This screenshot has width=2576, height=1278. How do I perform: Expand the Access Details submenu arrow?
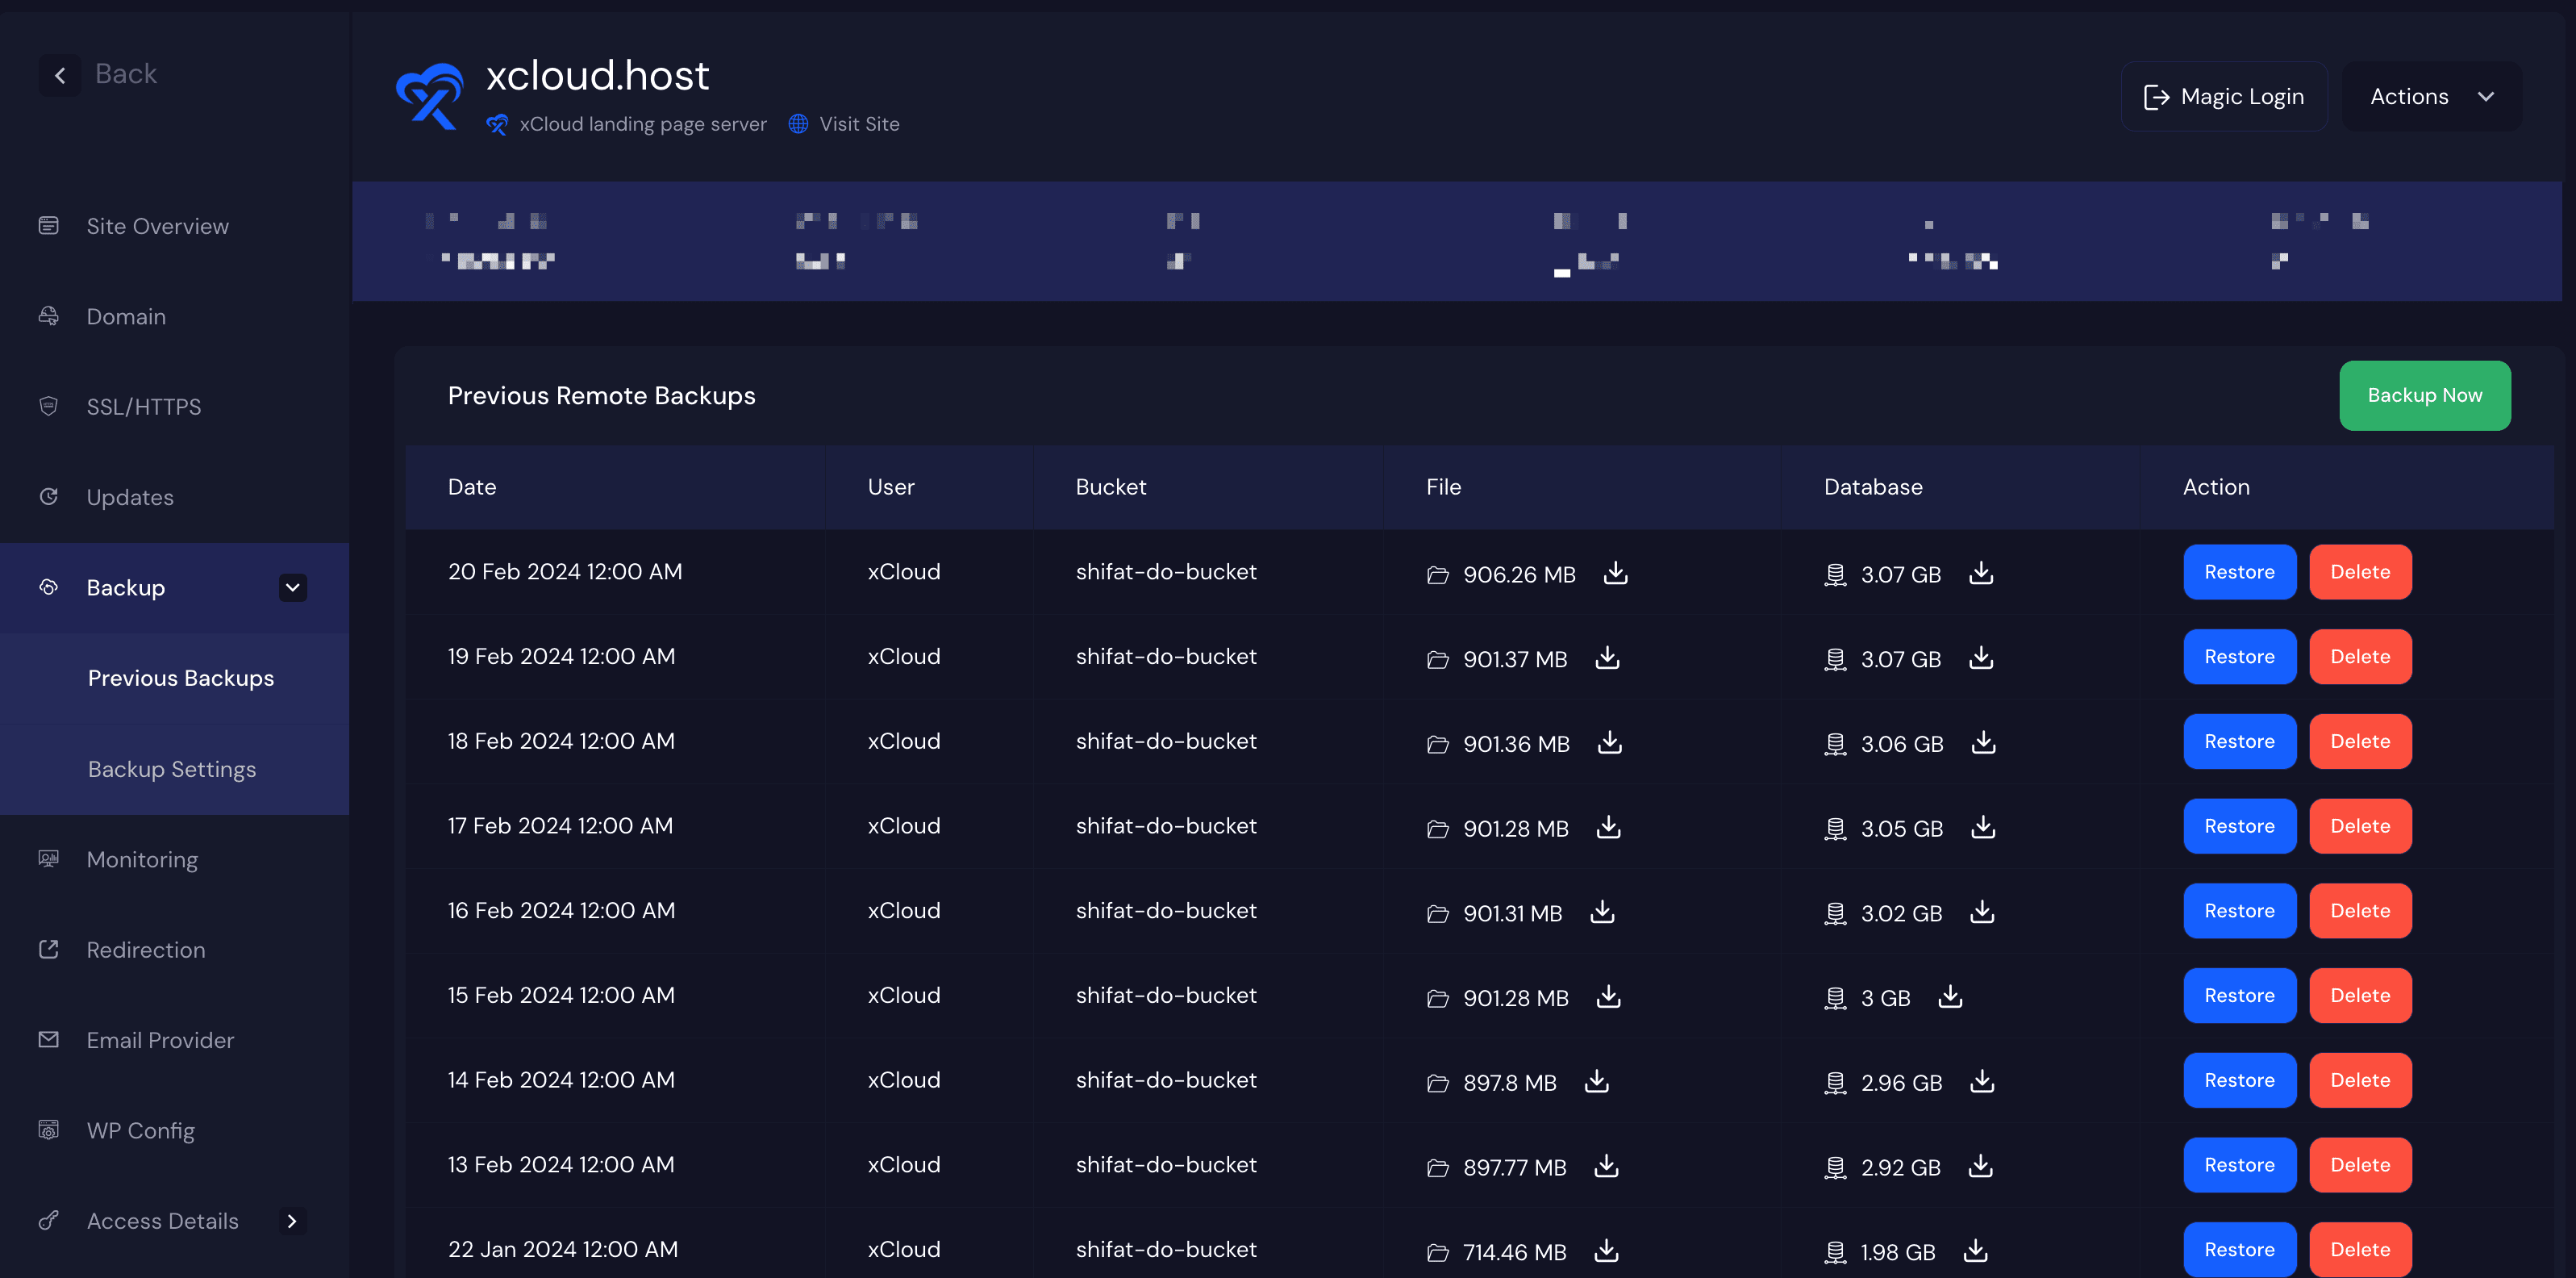point(292,1221)
